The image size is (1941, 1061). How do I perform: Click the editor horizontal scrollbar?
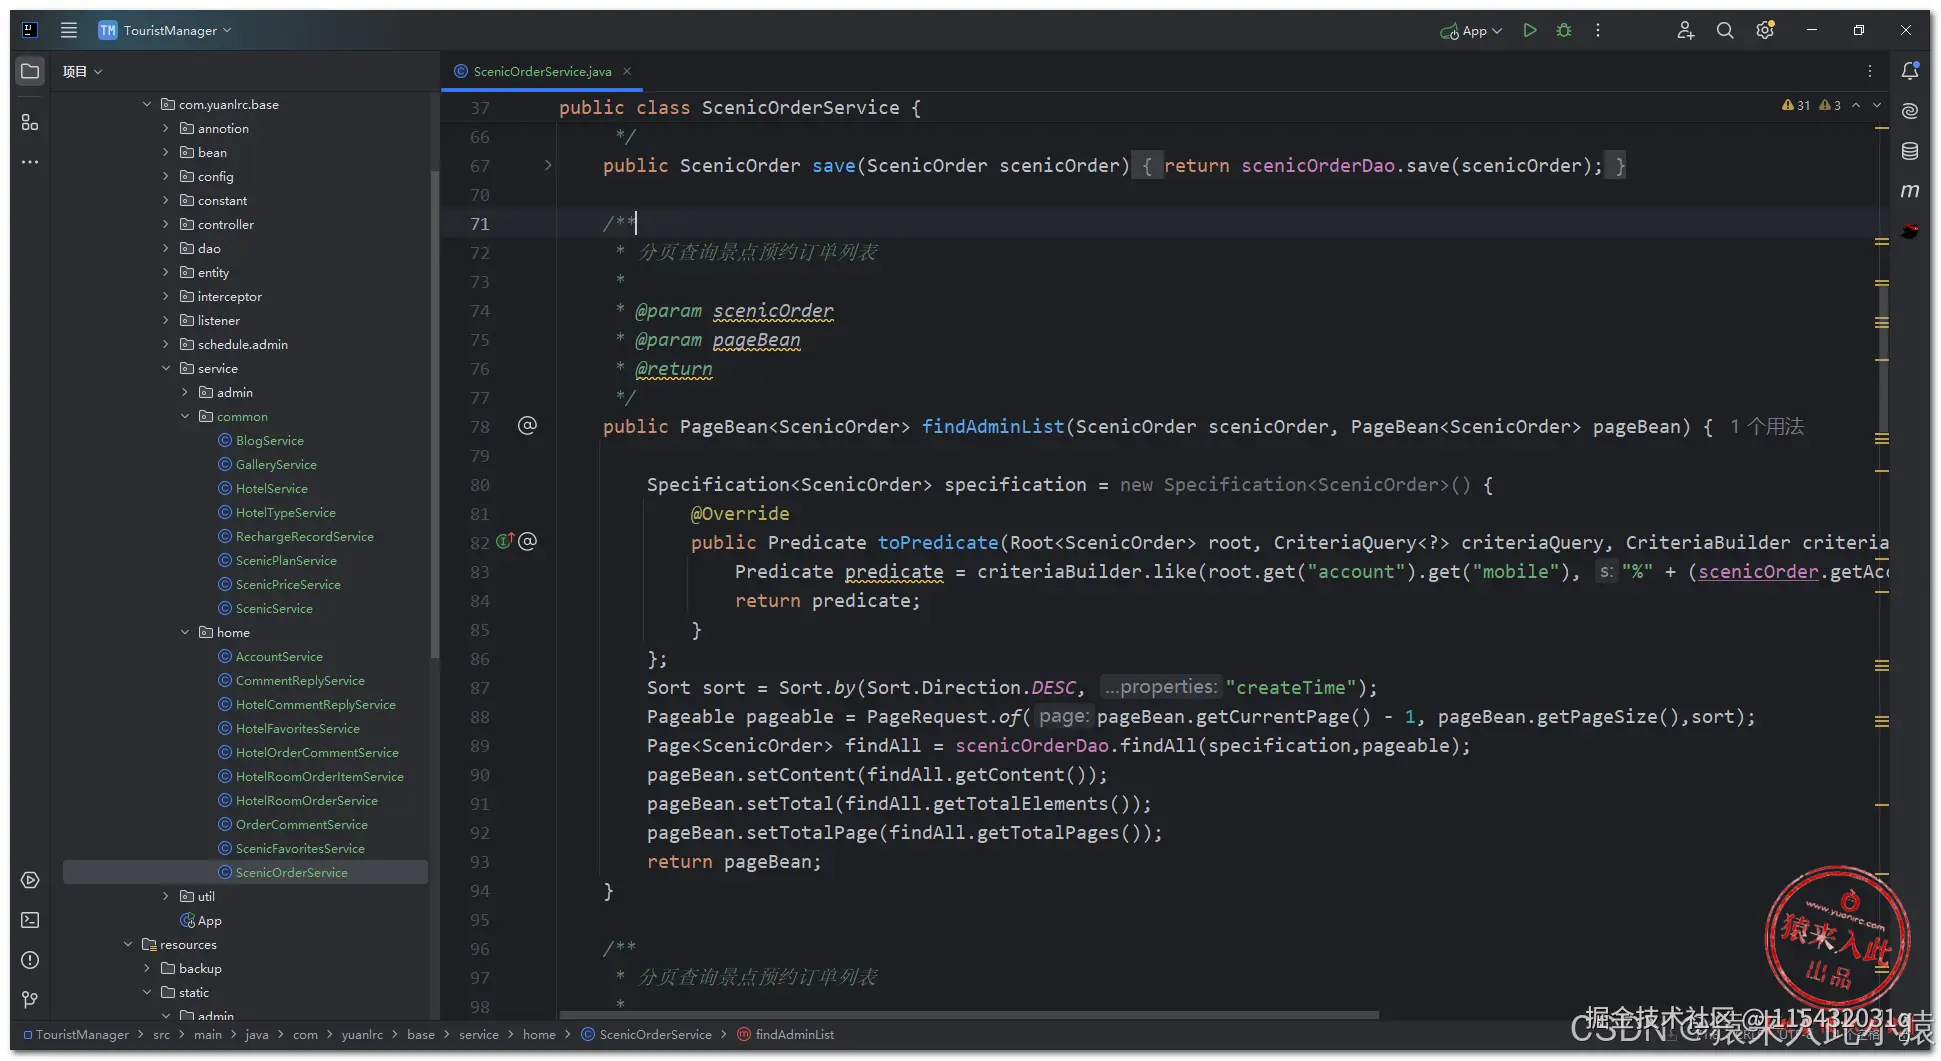(x=969, y=1015)
